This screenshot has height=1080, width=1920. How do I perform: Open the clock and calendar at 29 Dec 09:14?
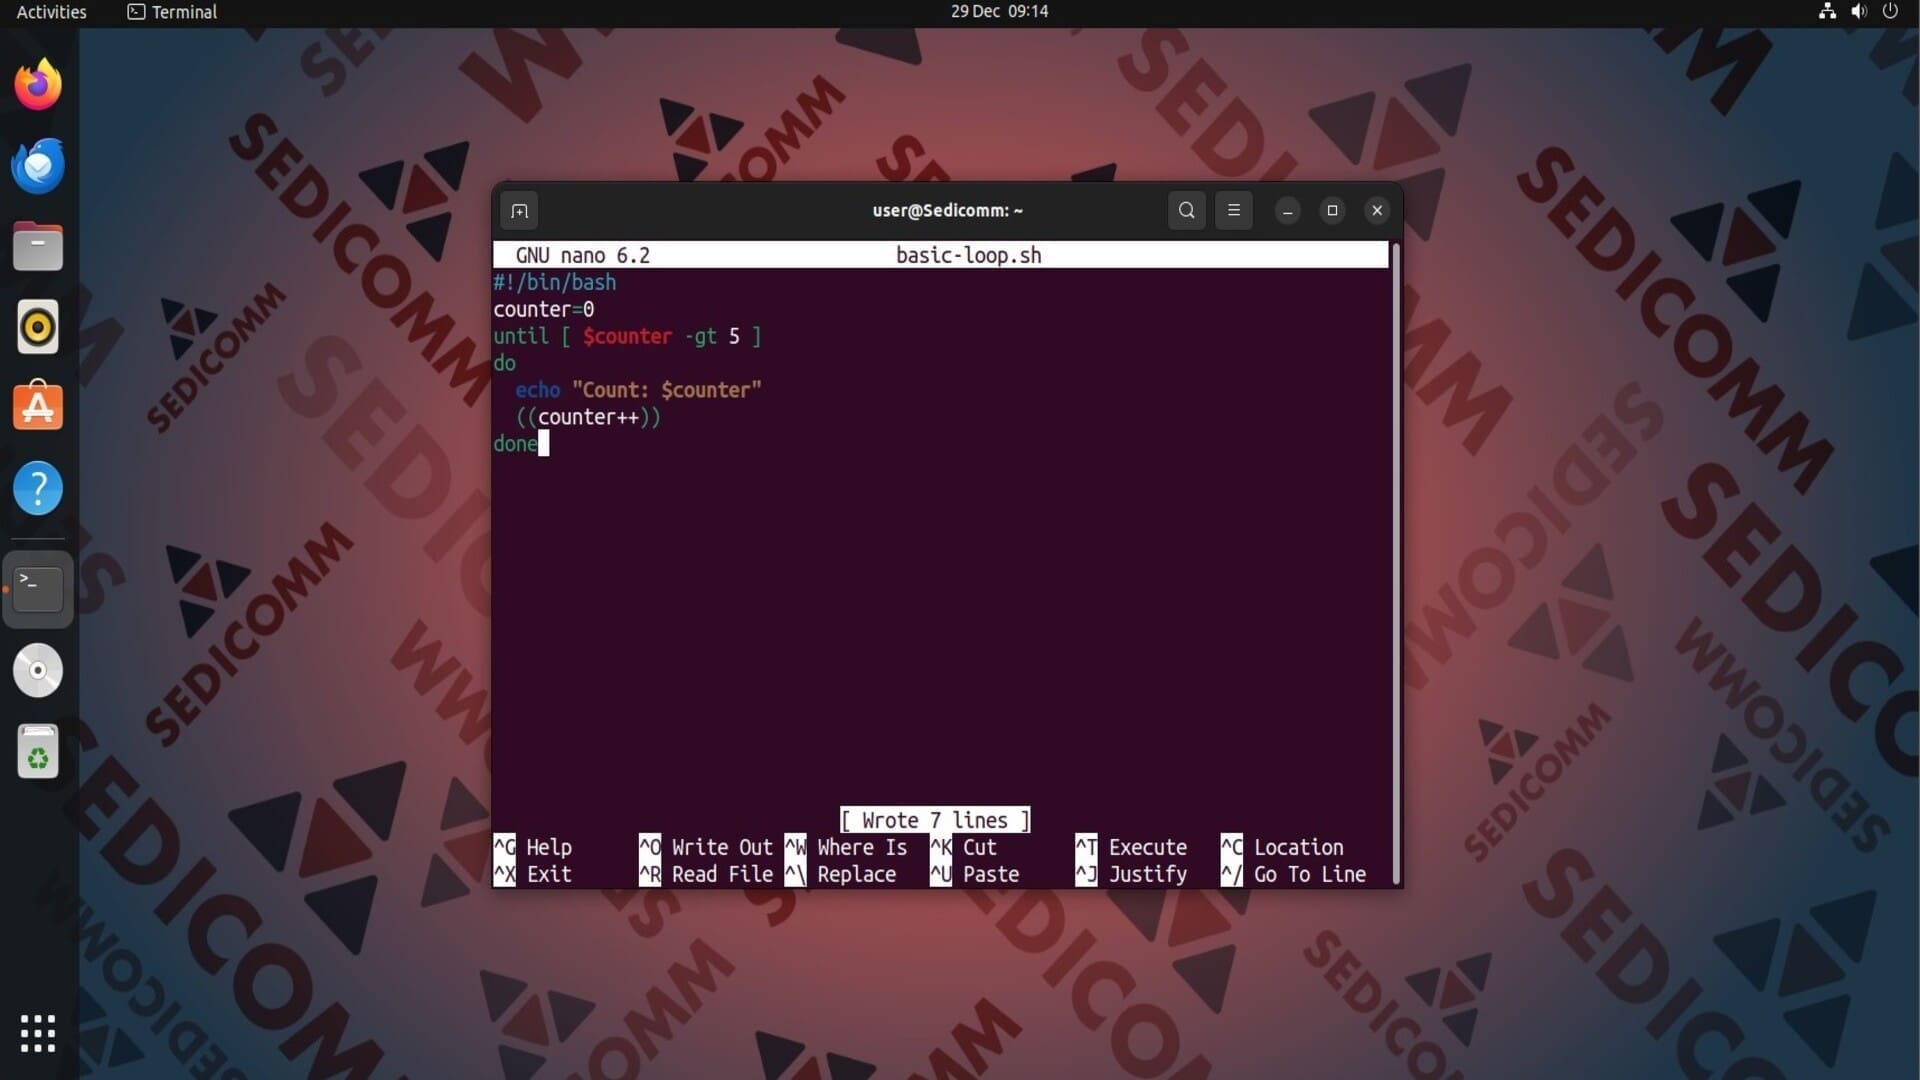coord(999,12)
